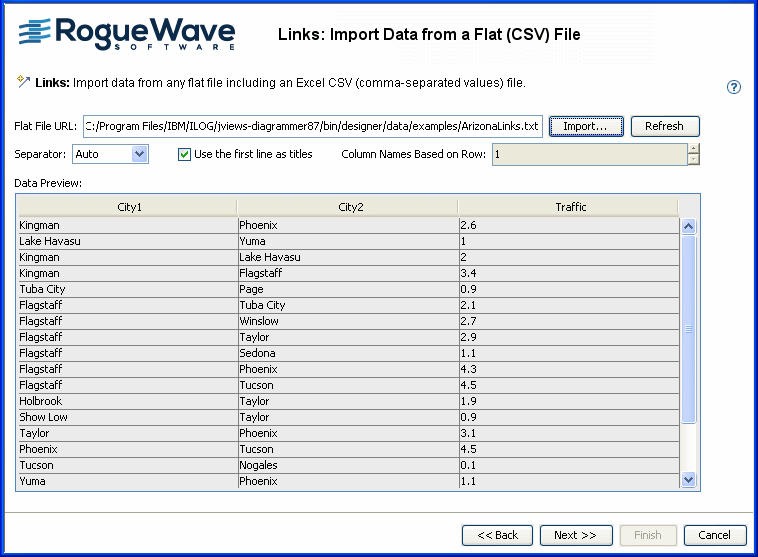
Task: Click the Links wand icon
Action: pyautogui.click(x=23, y=82)
